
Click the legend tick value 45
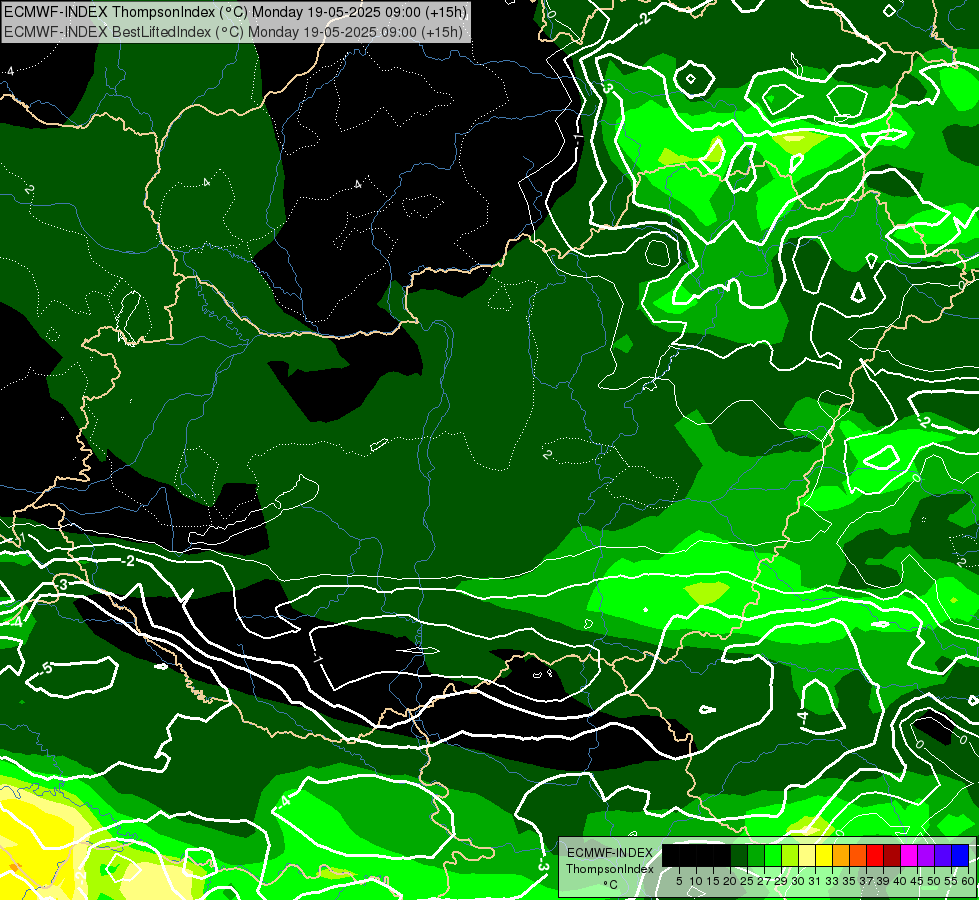click(917, 881)
